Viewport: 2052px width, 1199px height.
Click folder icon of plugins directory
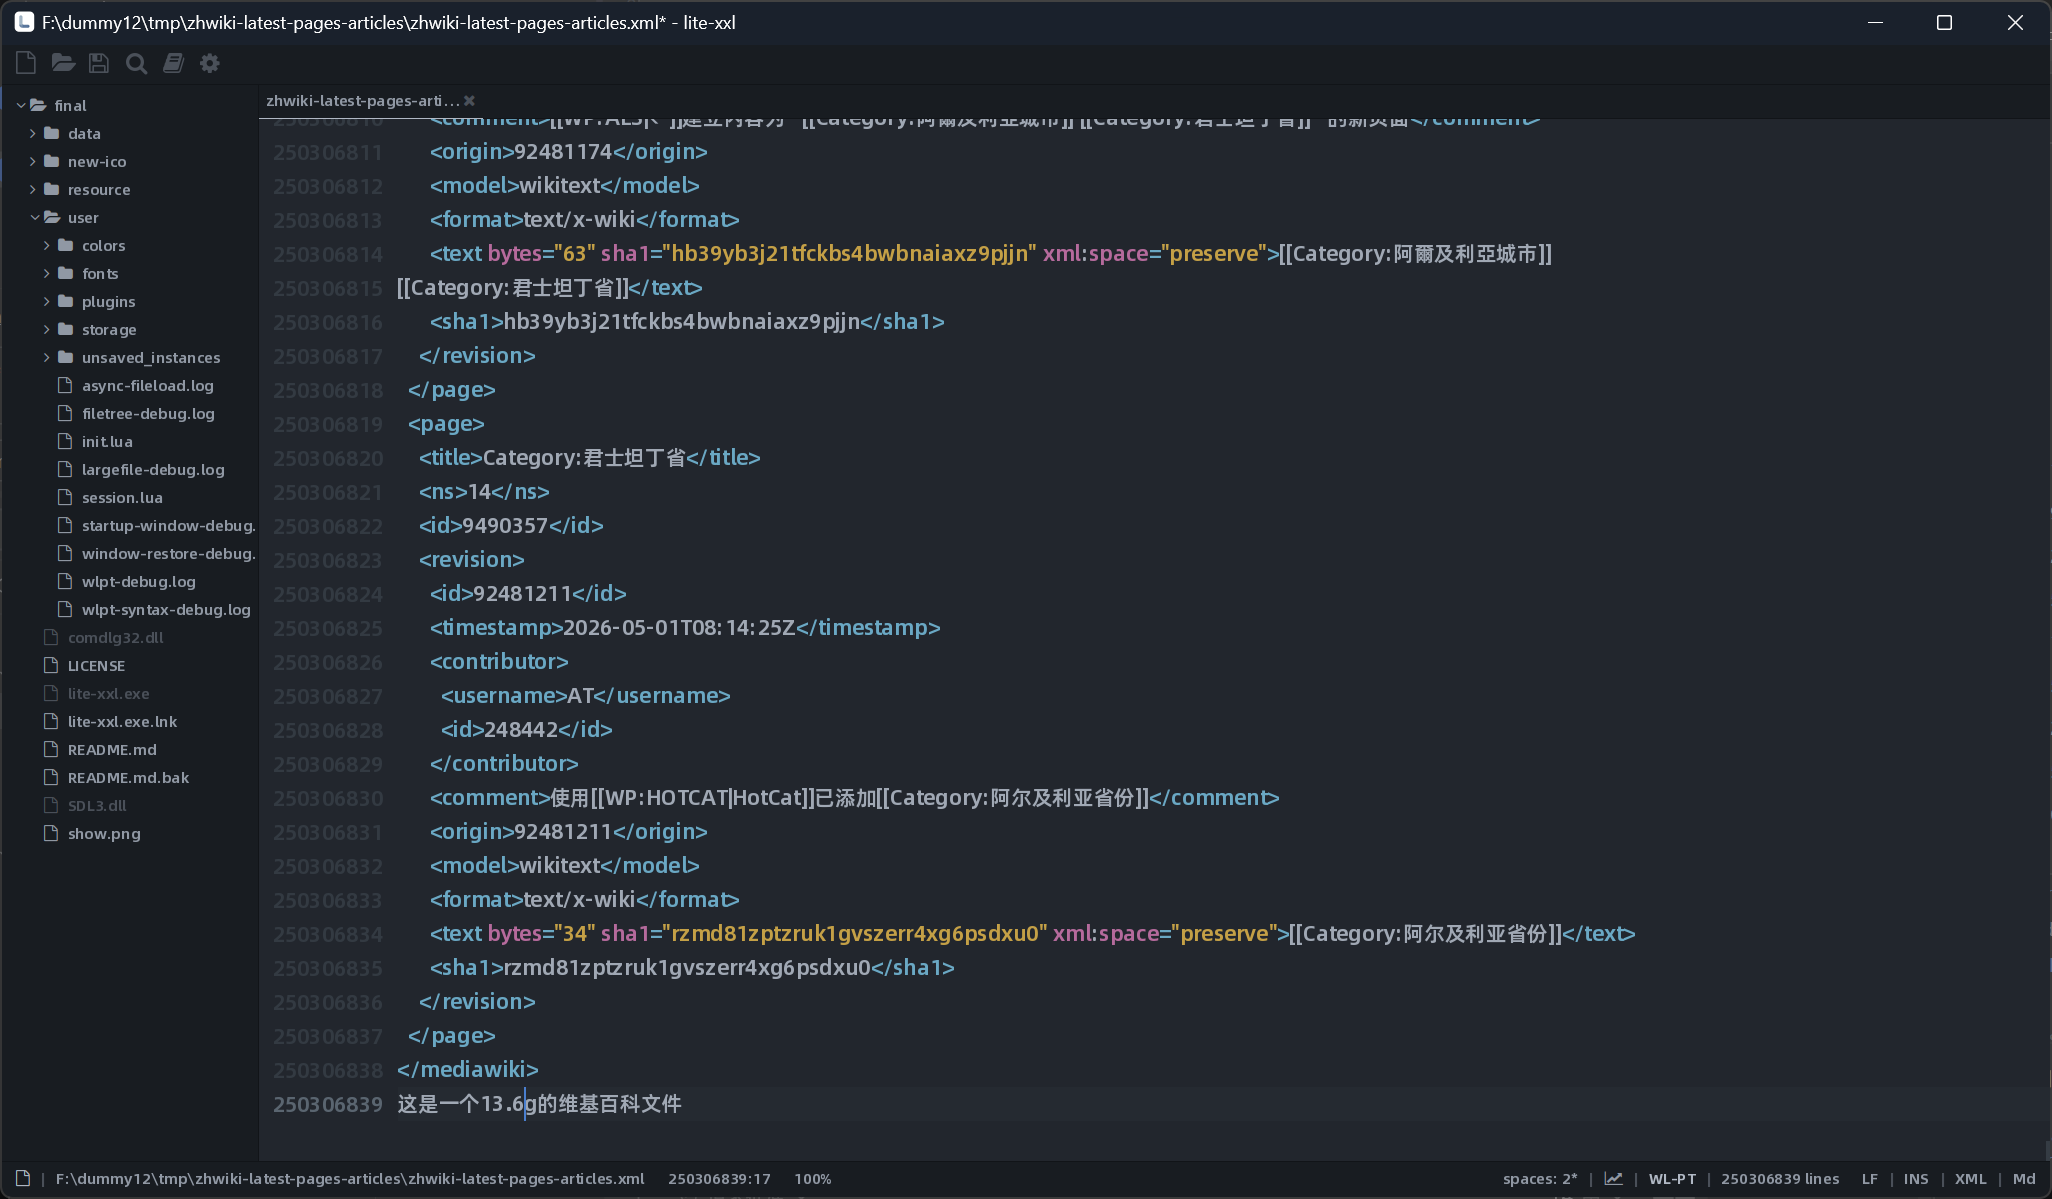(66, 301)
